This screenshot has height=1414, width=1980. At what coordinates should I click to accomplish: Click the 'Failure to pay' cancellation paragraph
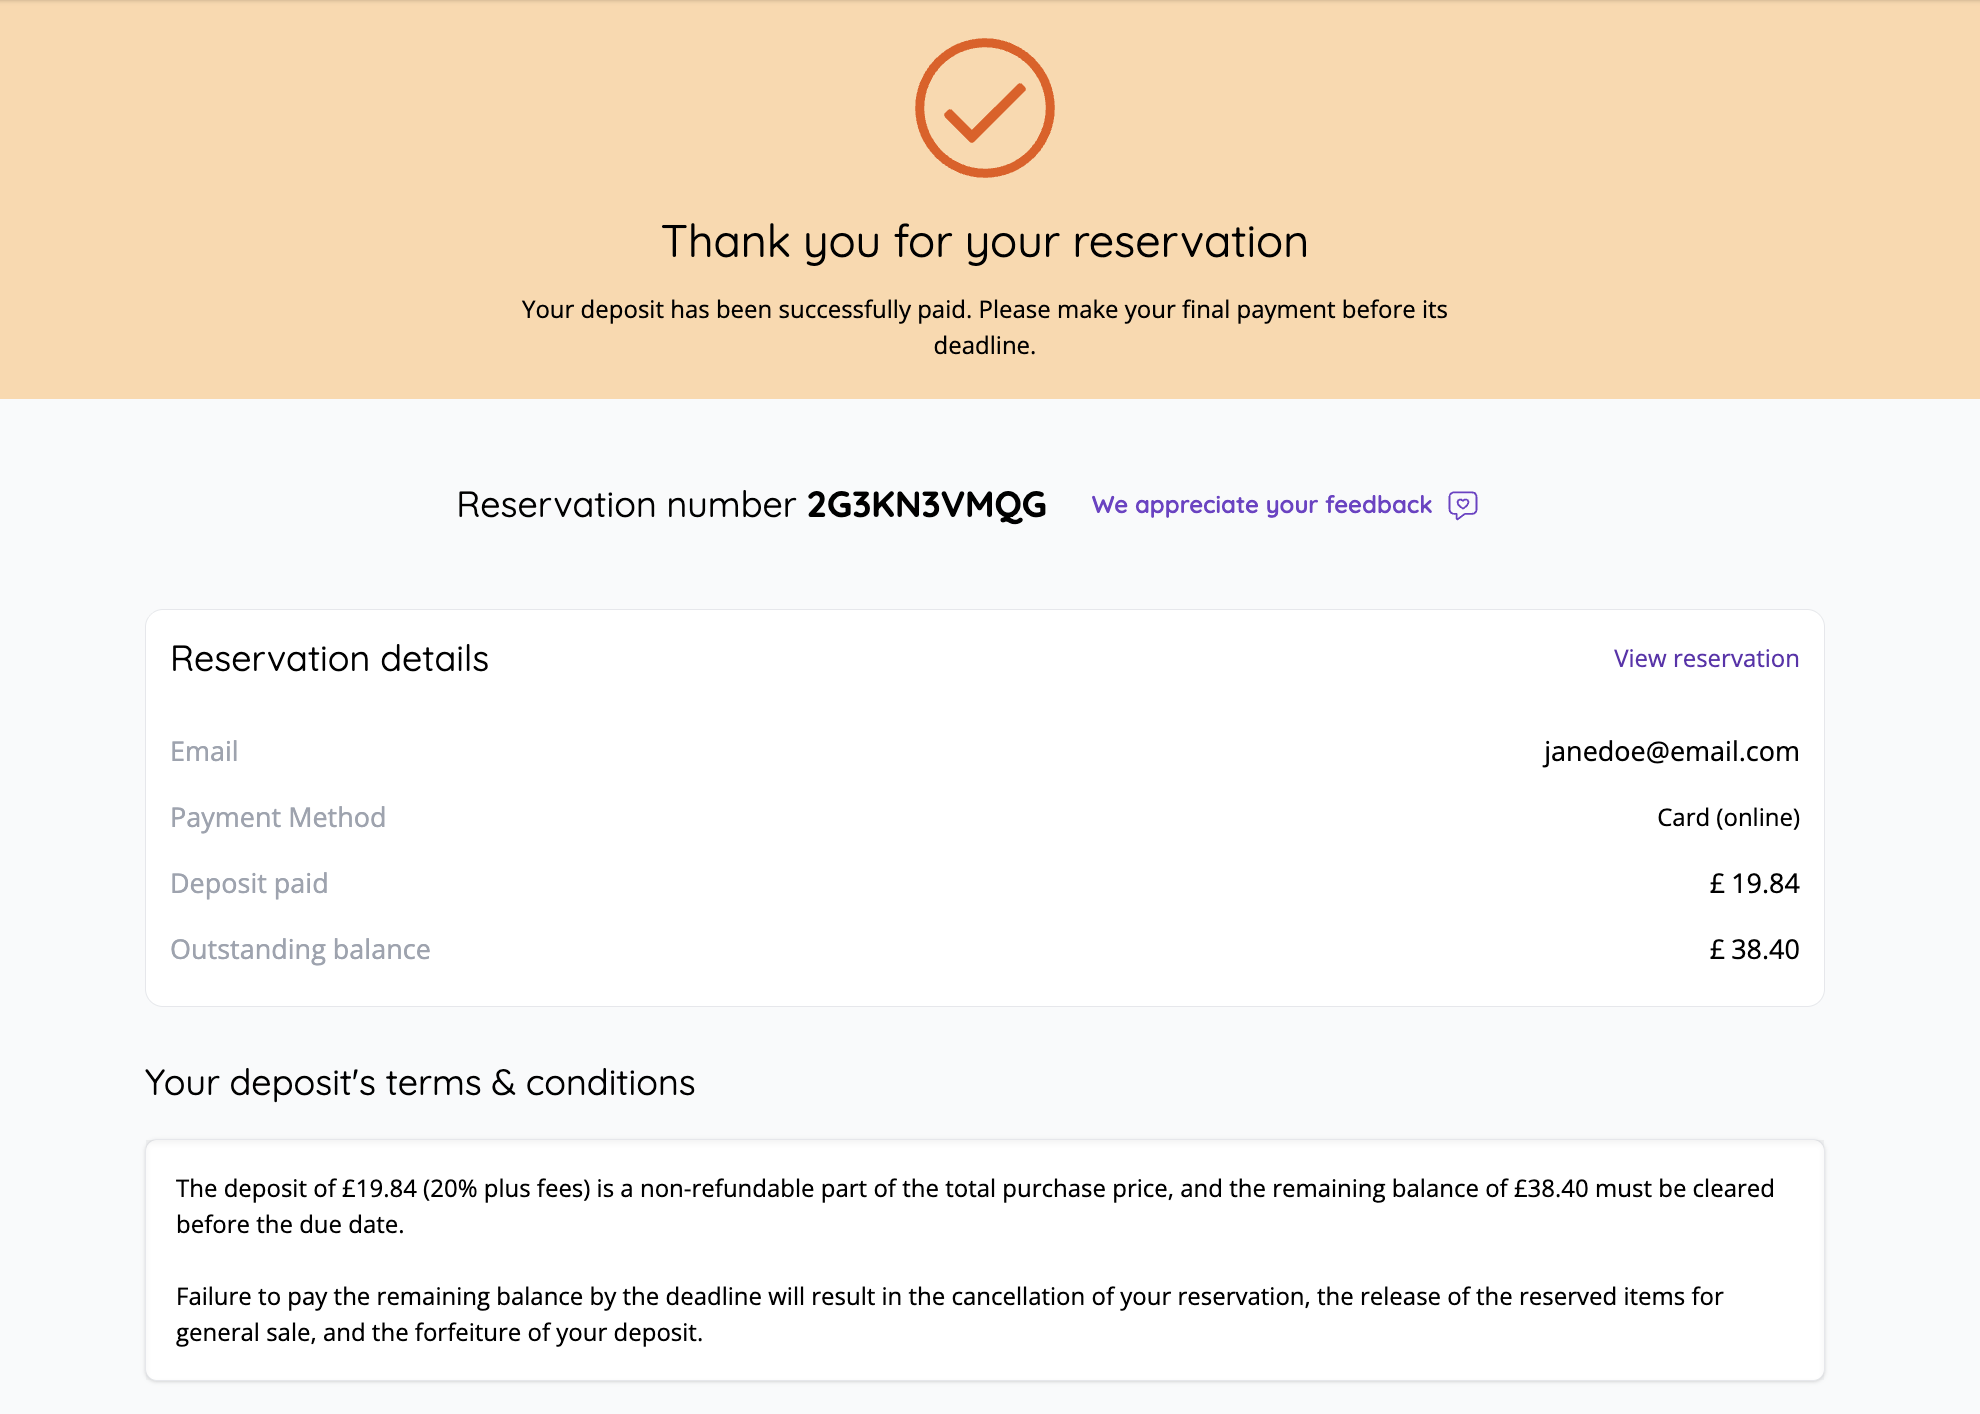949,1314
